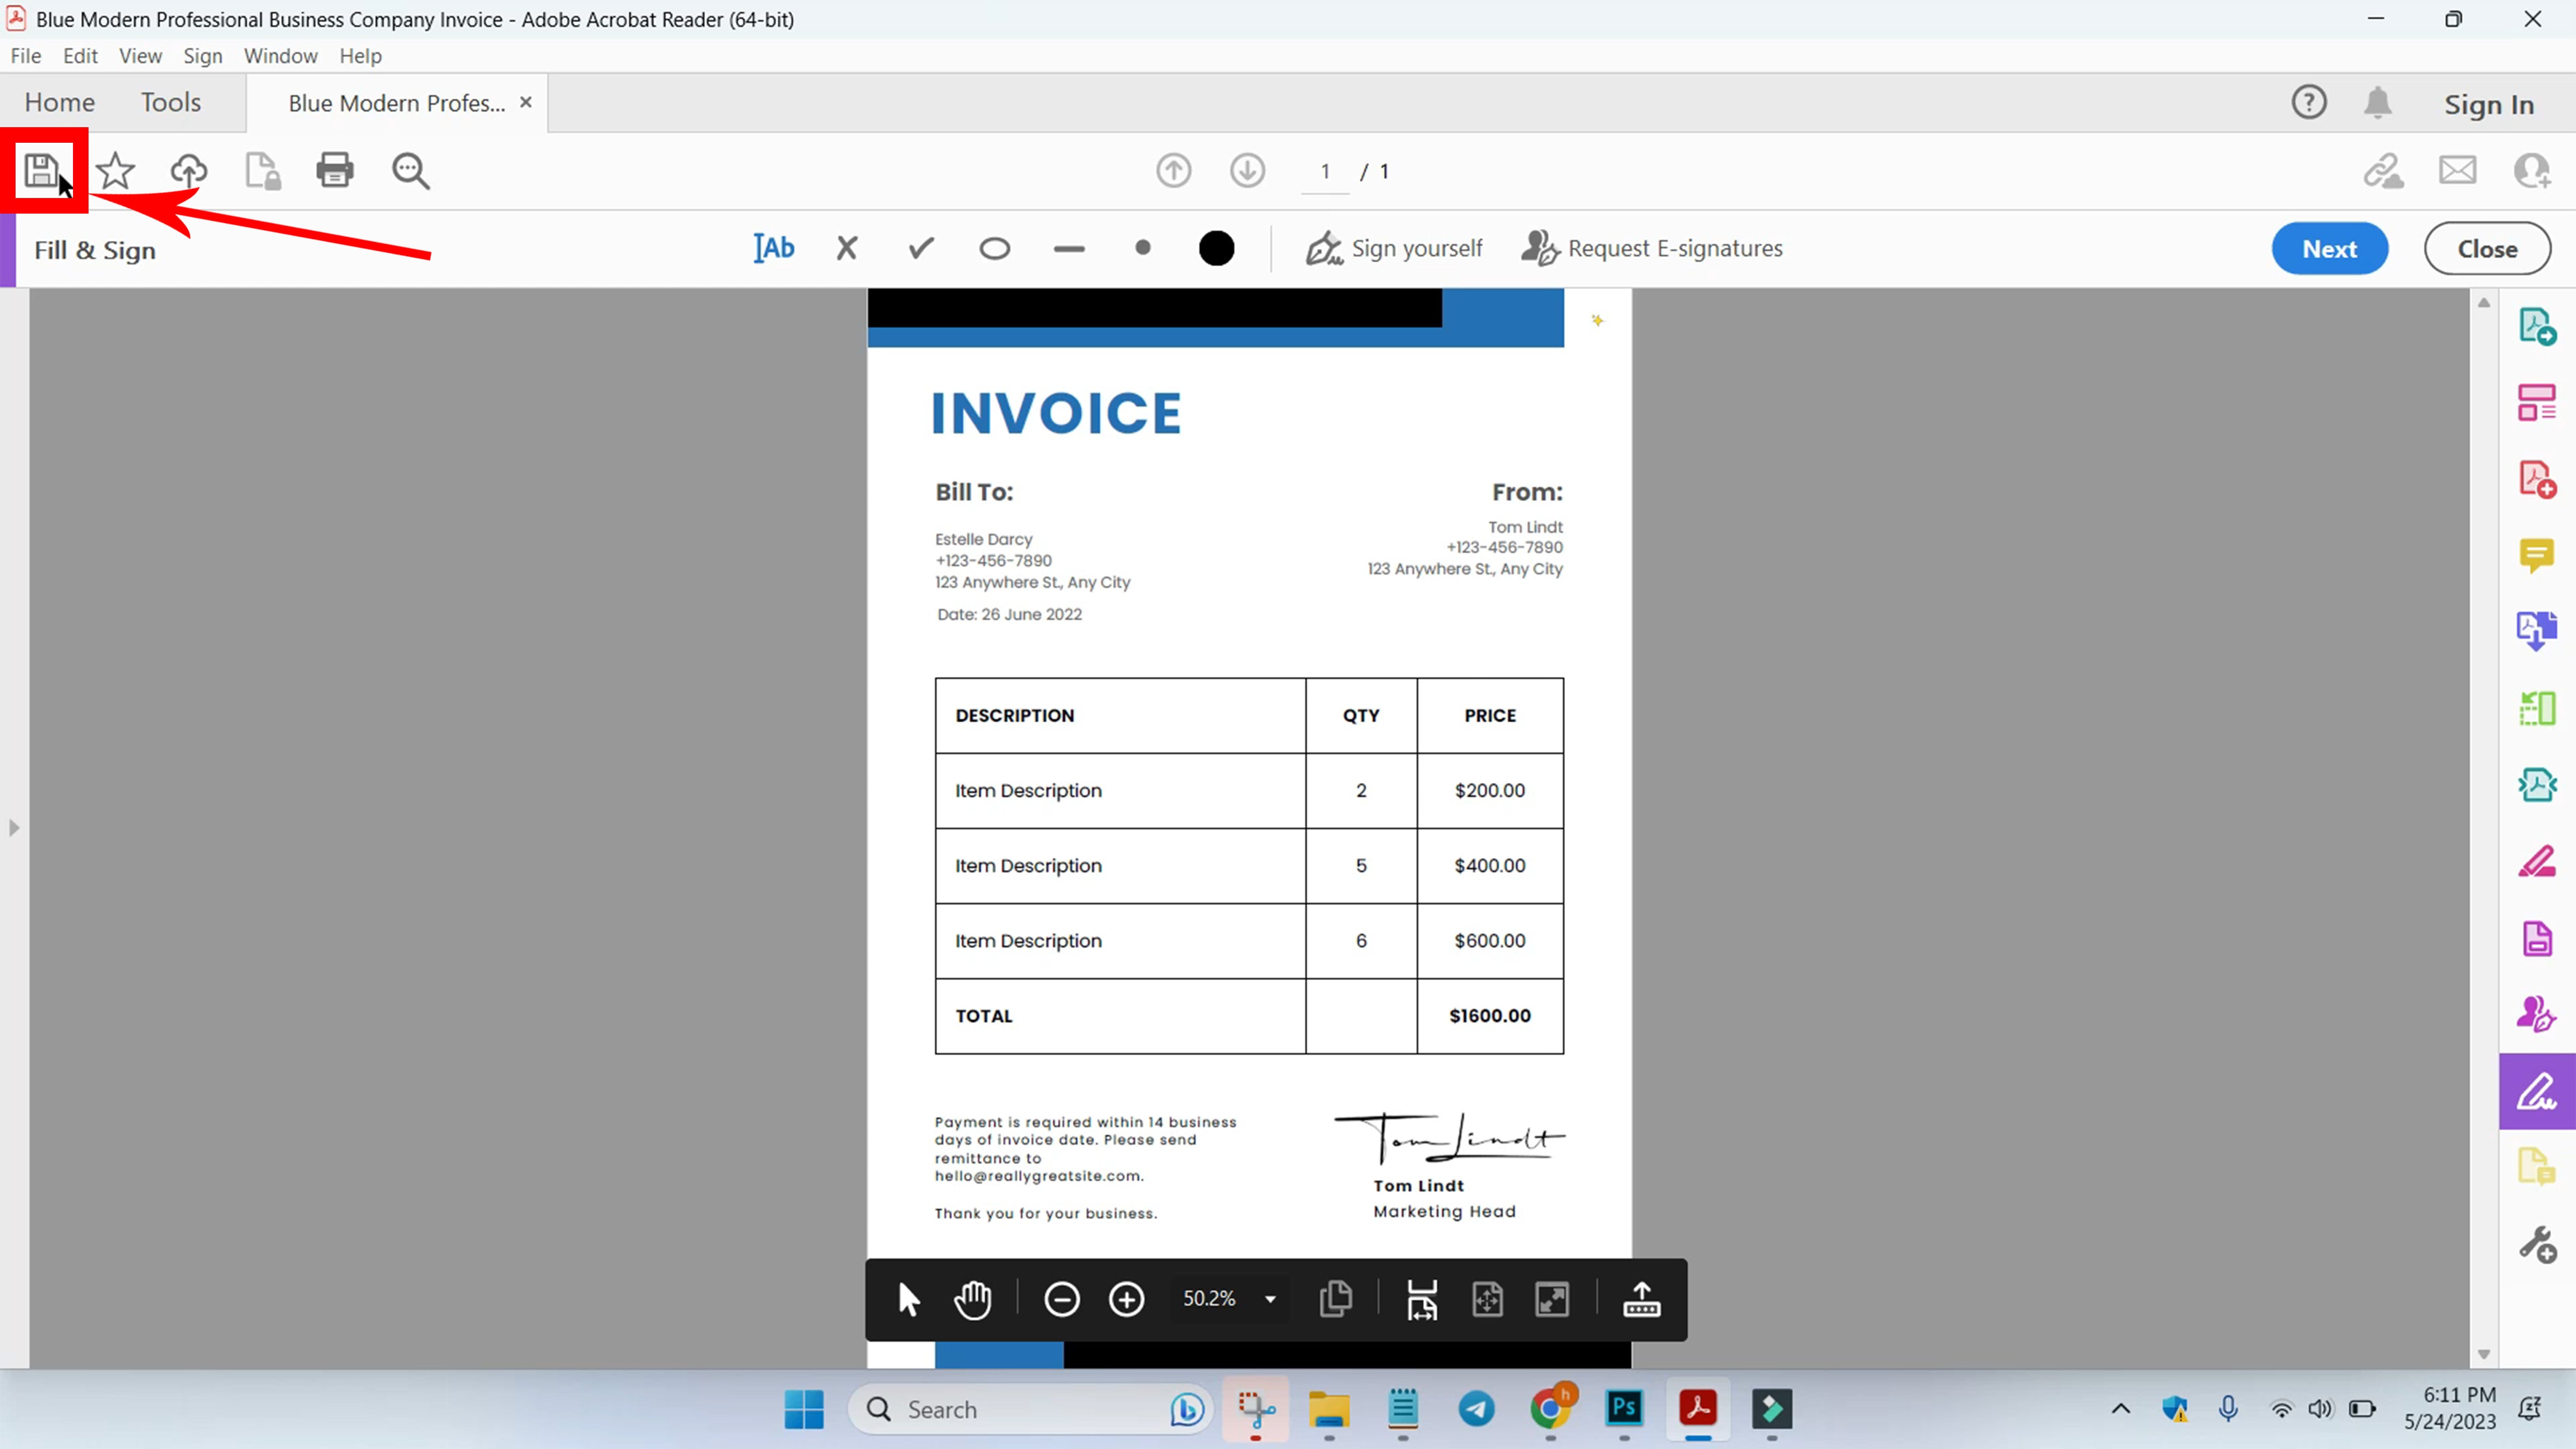Select the crossmark tool
The height and width of the screenshot is (1449, 2576).
click(x=847, y=248)
